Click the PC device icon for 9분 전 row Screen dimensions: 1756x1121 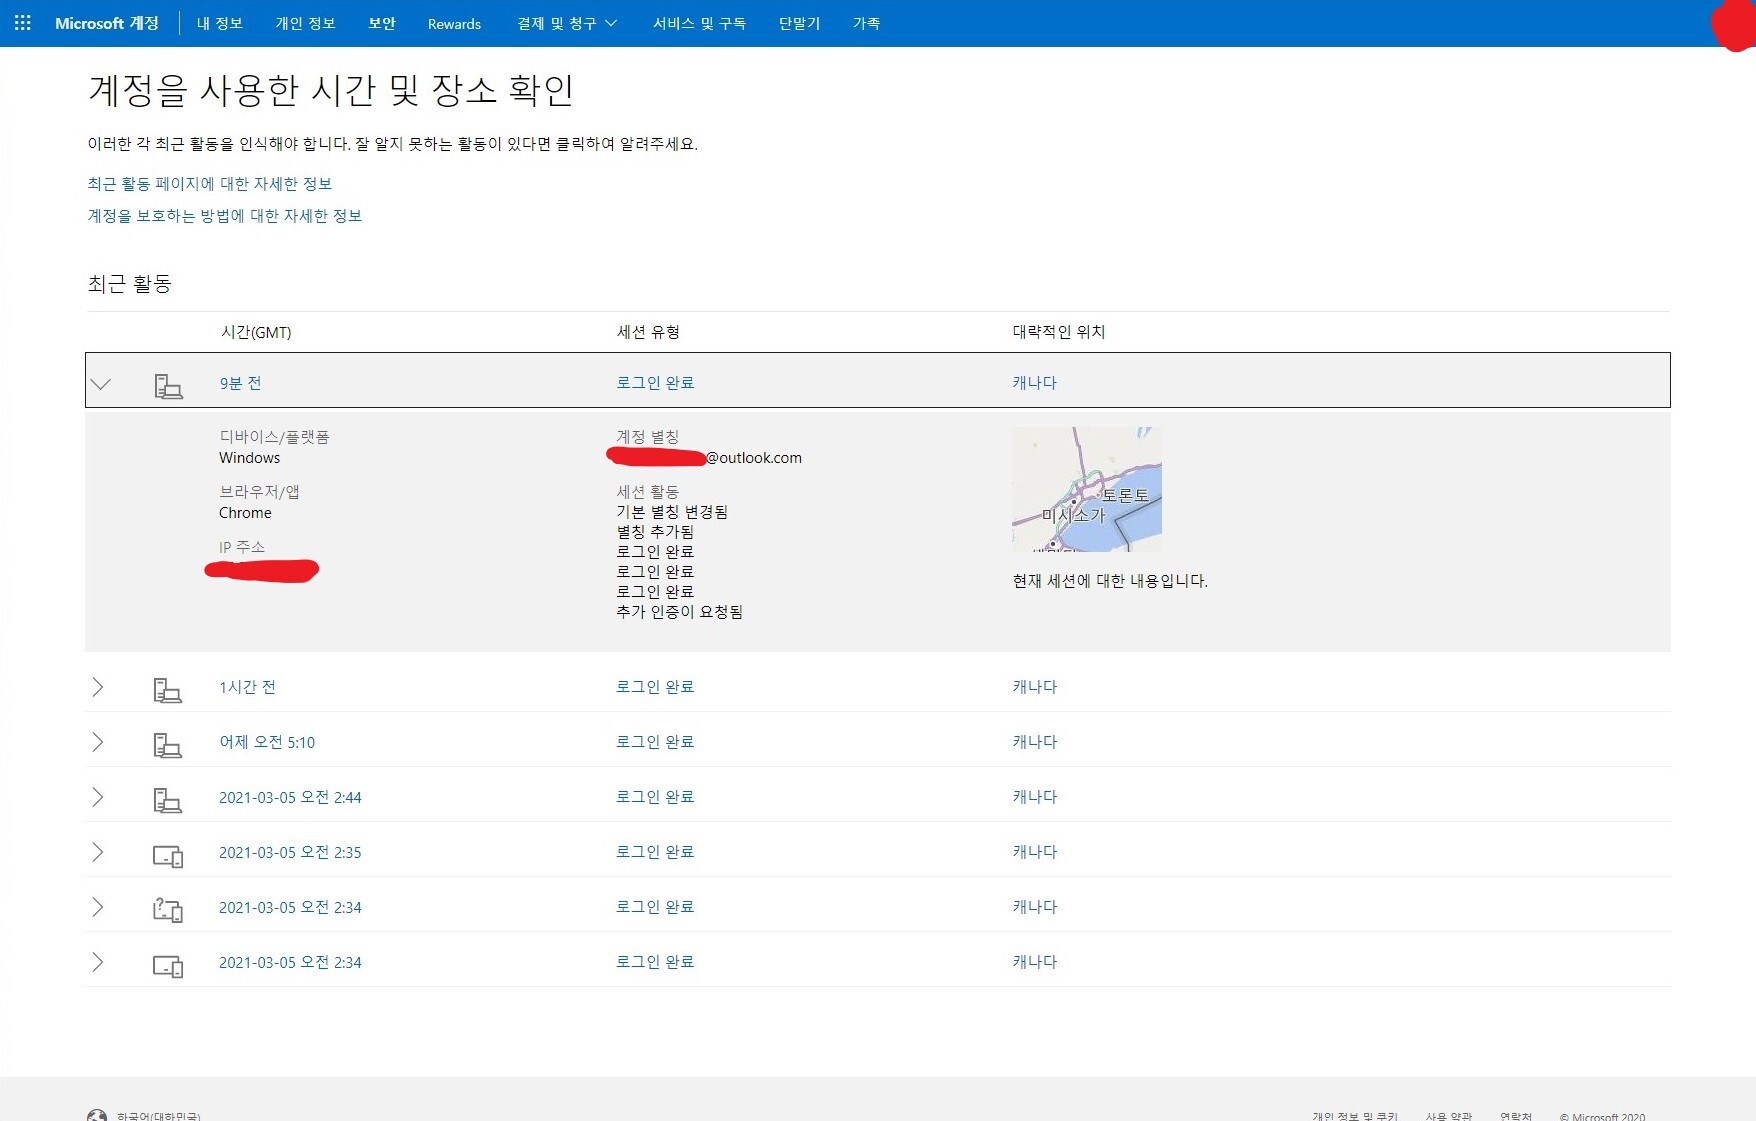click(x=168, y=385)
